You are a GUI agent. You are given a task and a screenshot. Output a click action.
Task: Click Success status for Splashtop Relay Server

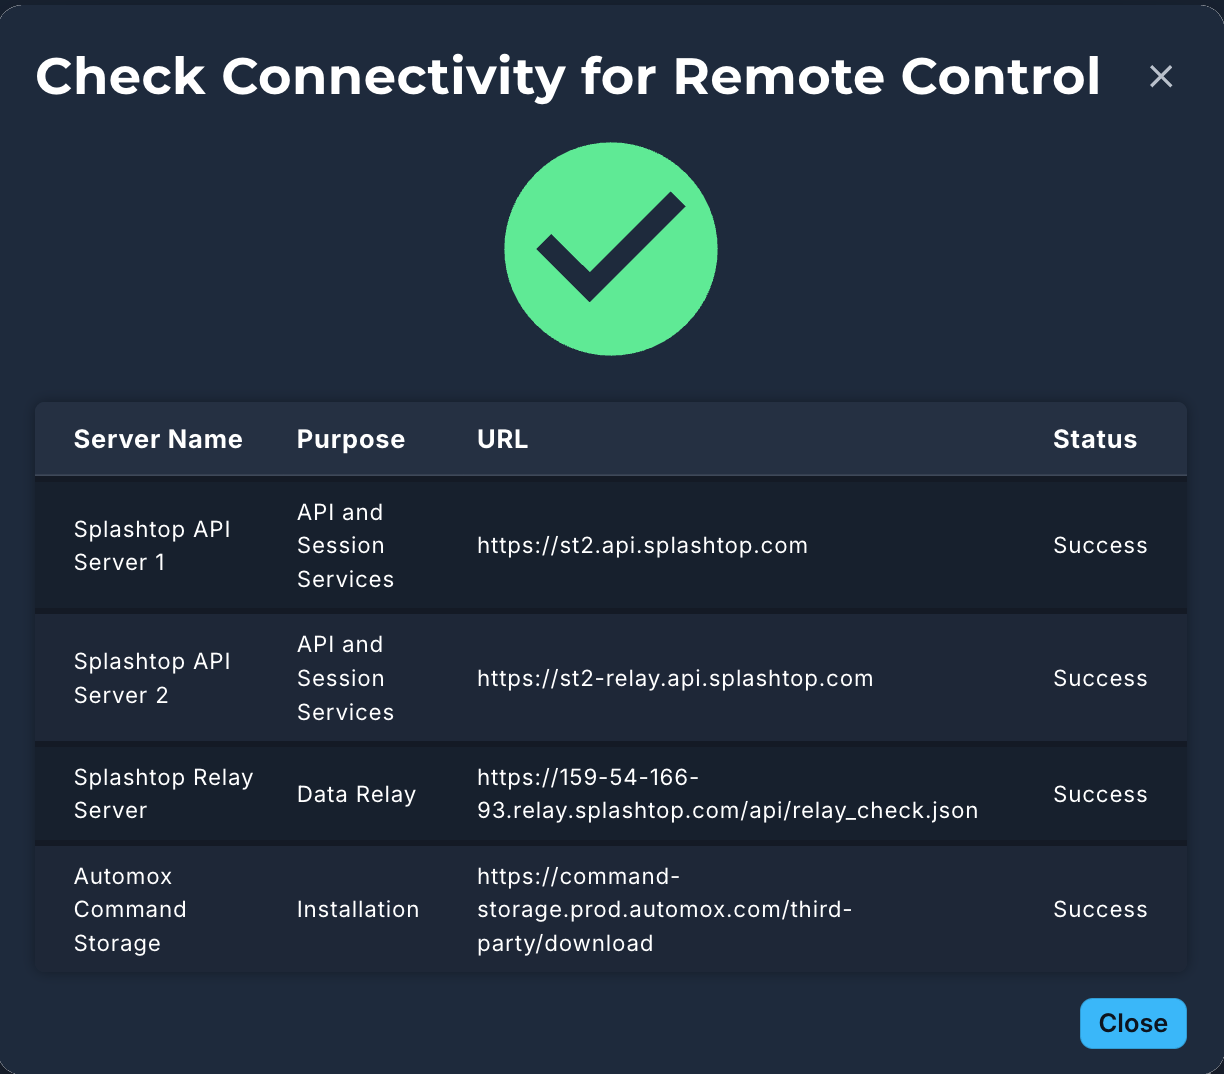click(x=1100, y=794)
